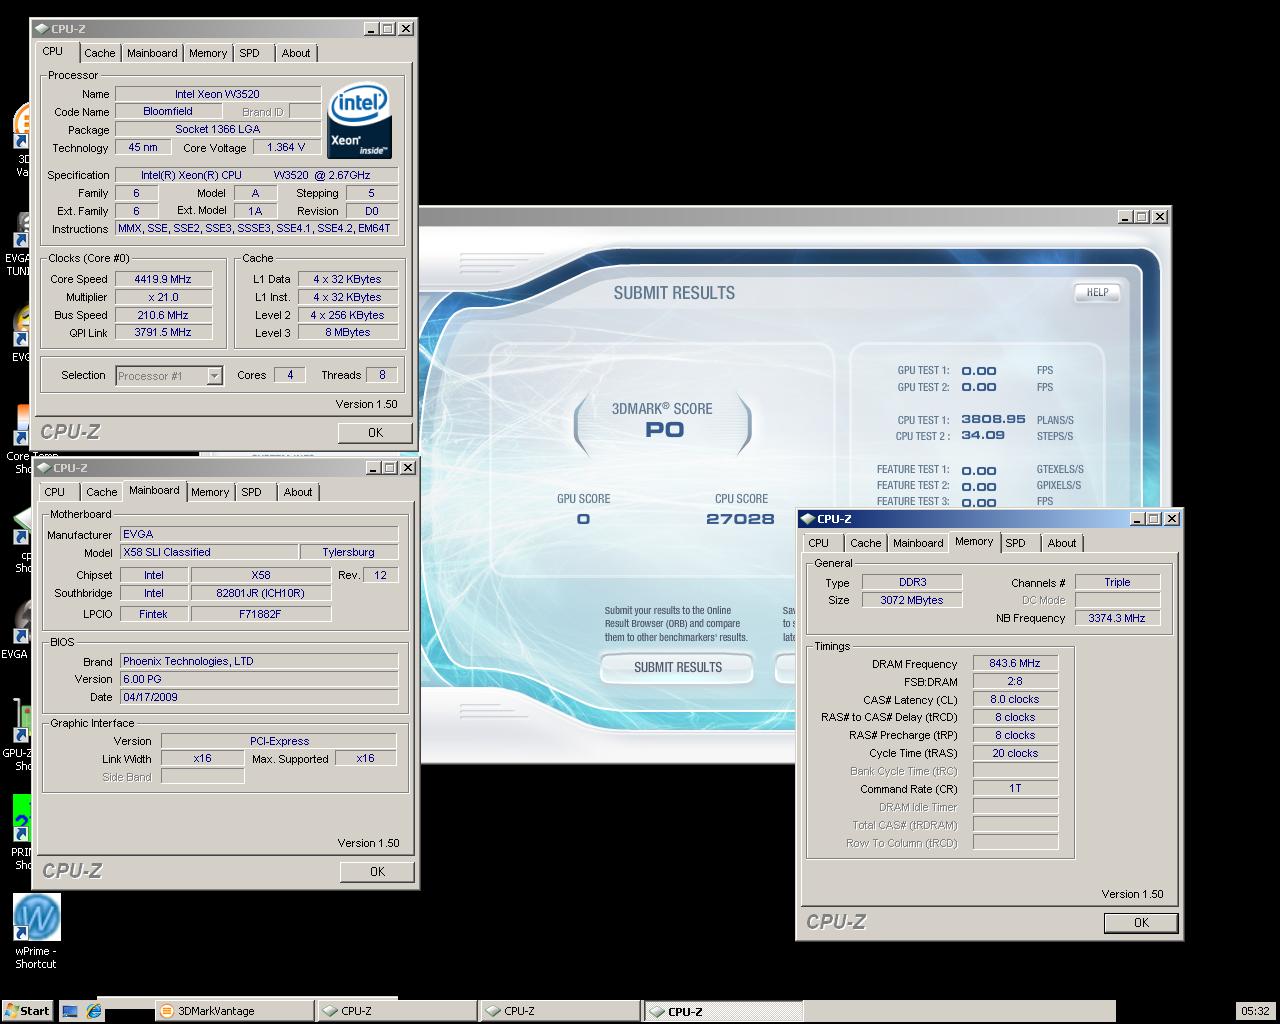
Task: Click the Show Desktop quick launch icon
Action: click(x=70, y=1011)
